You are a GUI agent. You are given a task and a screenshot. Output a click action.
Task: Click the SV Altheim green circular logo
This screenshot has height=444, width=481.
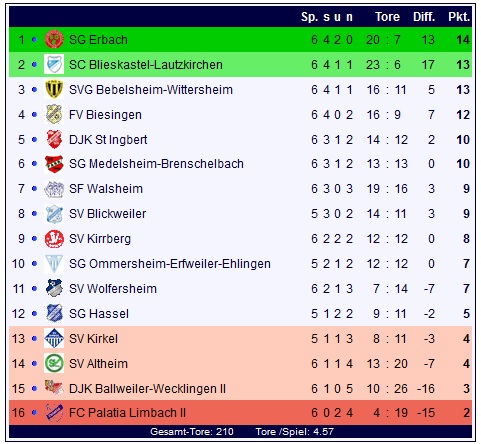coord(54,363)
